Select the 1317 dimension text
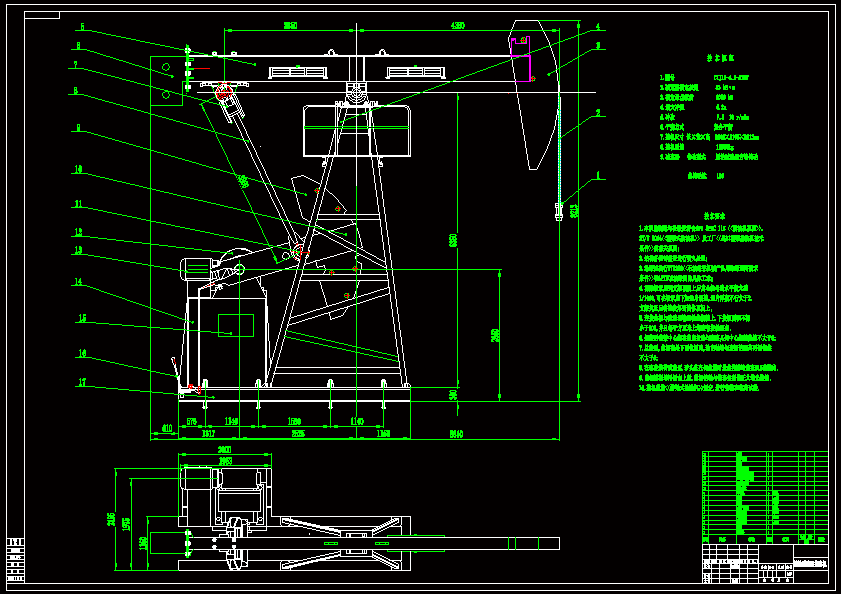This screenshot has height=594, width=841. (208, 434)
